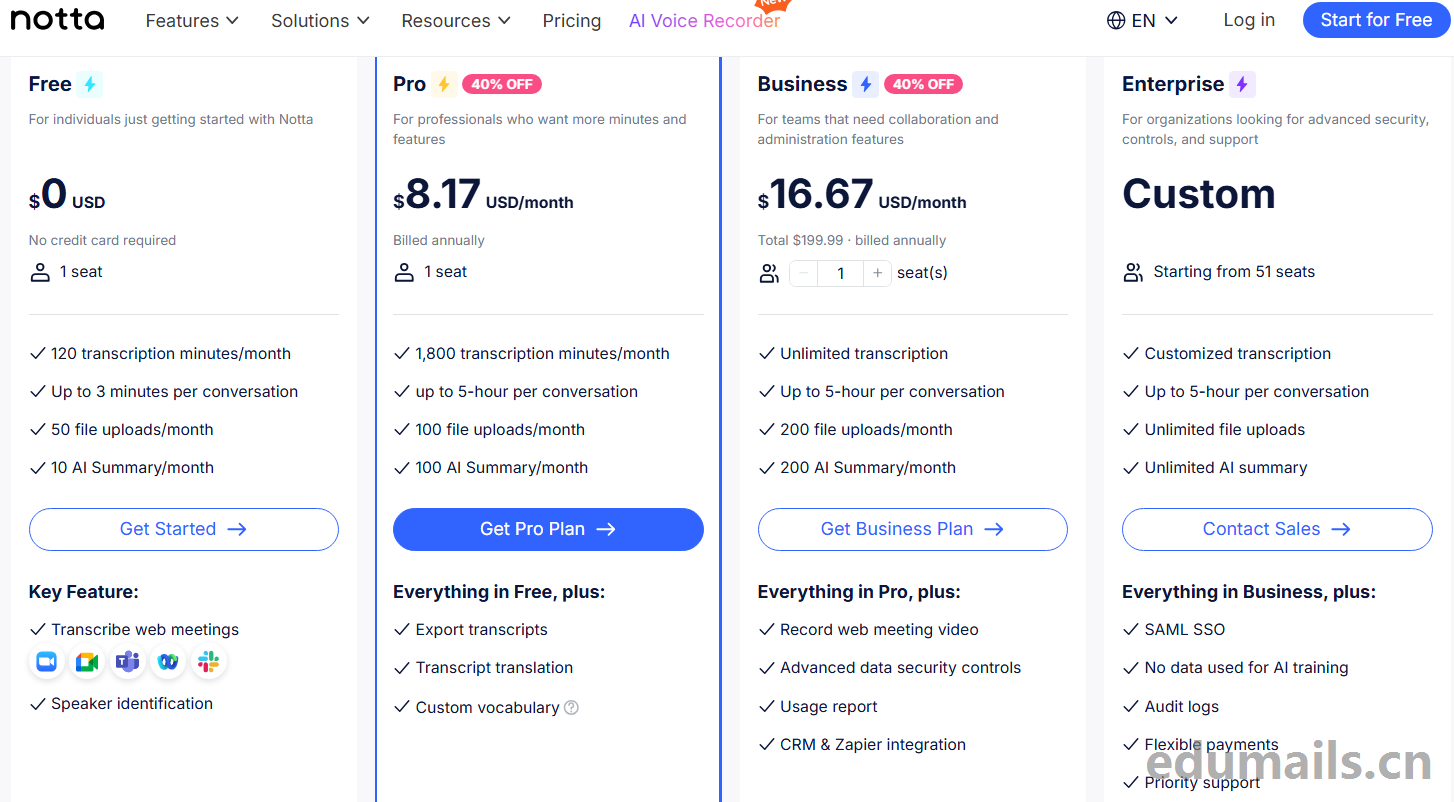The image size is (1454, 802).
Task: Click the globe language icon
Action: coord(1116,20)
